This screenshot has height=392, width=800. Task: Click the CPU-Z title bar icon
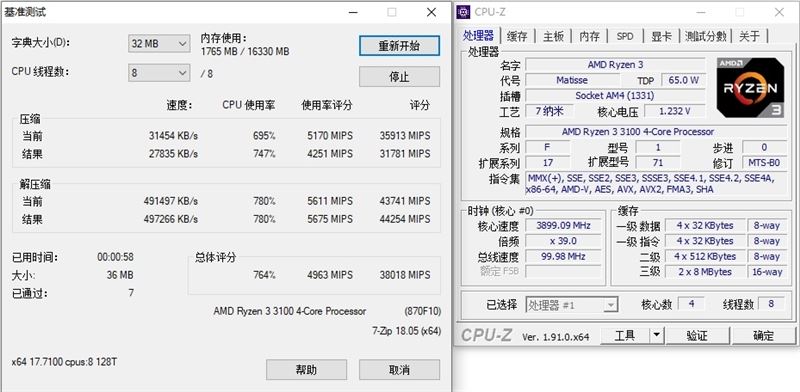coord(463,12)
